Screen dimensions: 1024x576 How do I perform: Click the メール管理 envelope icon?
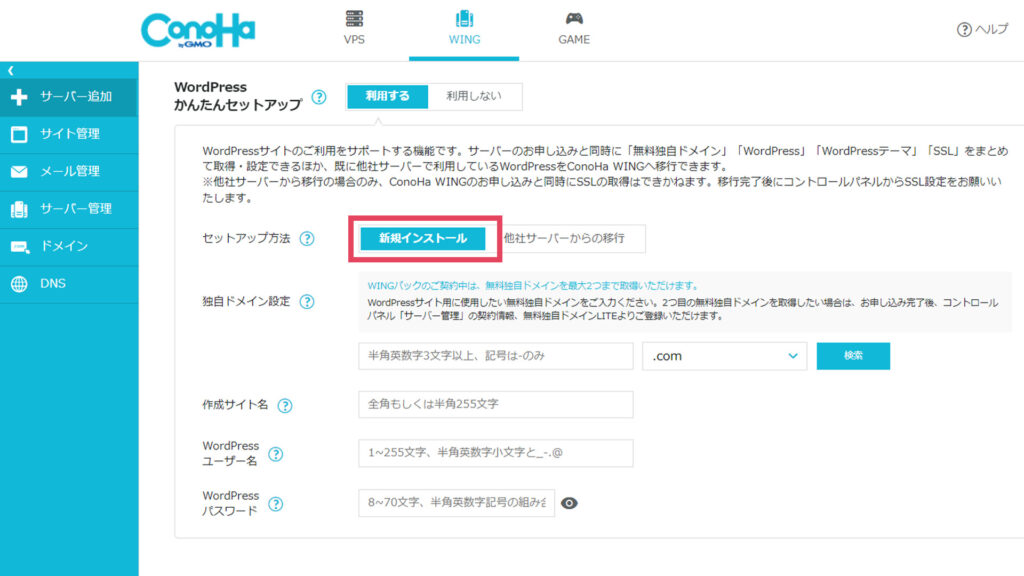(19, 172)
